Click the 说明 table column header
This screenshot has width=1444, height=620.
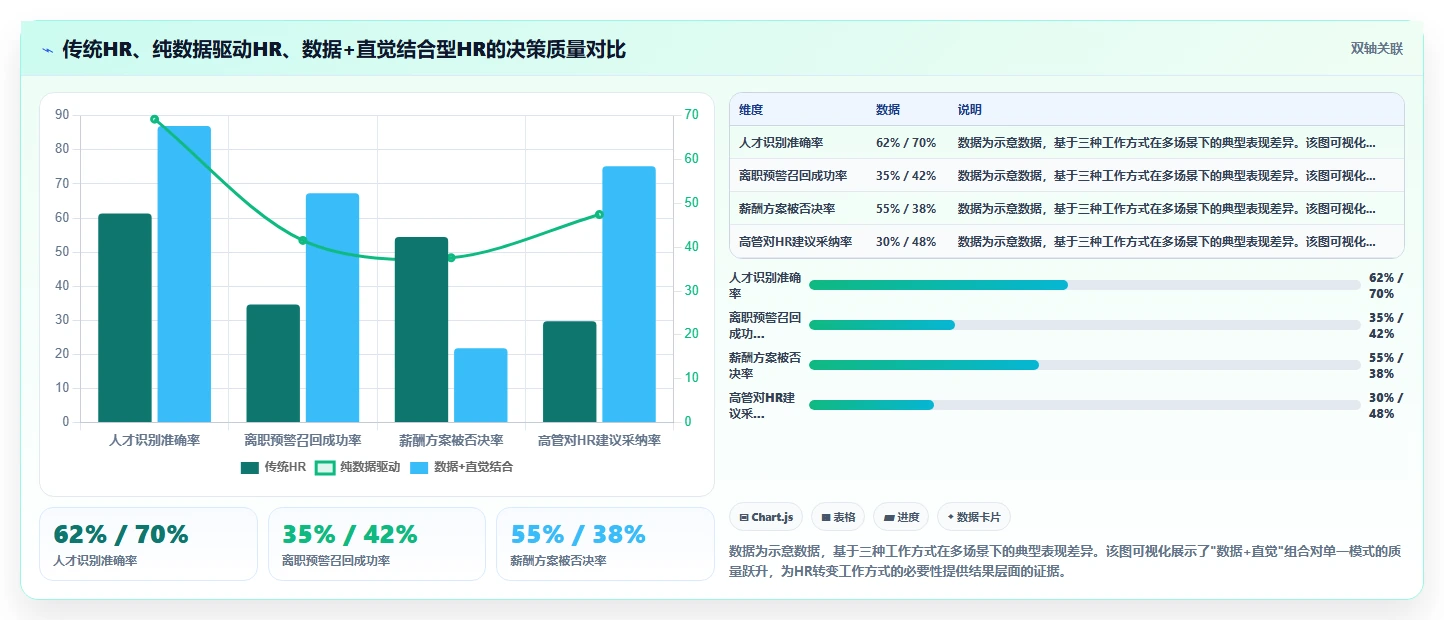coord(970,110)
